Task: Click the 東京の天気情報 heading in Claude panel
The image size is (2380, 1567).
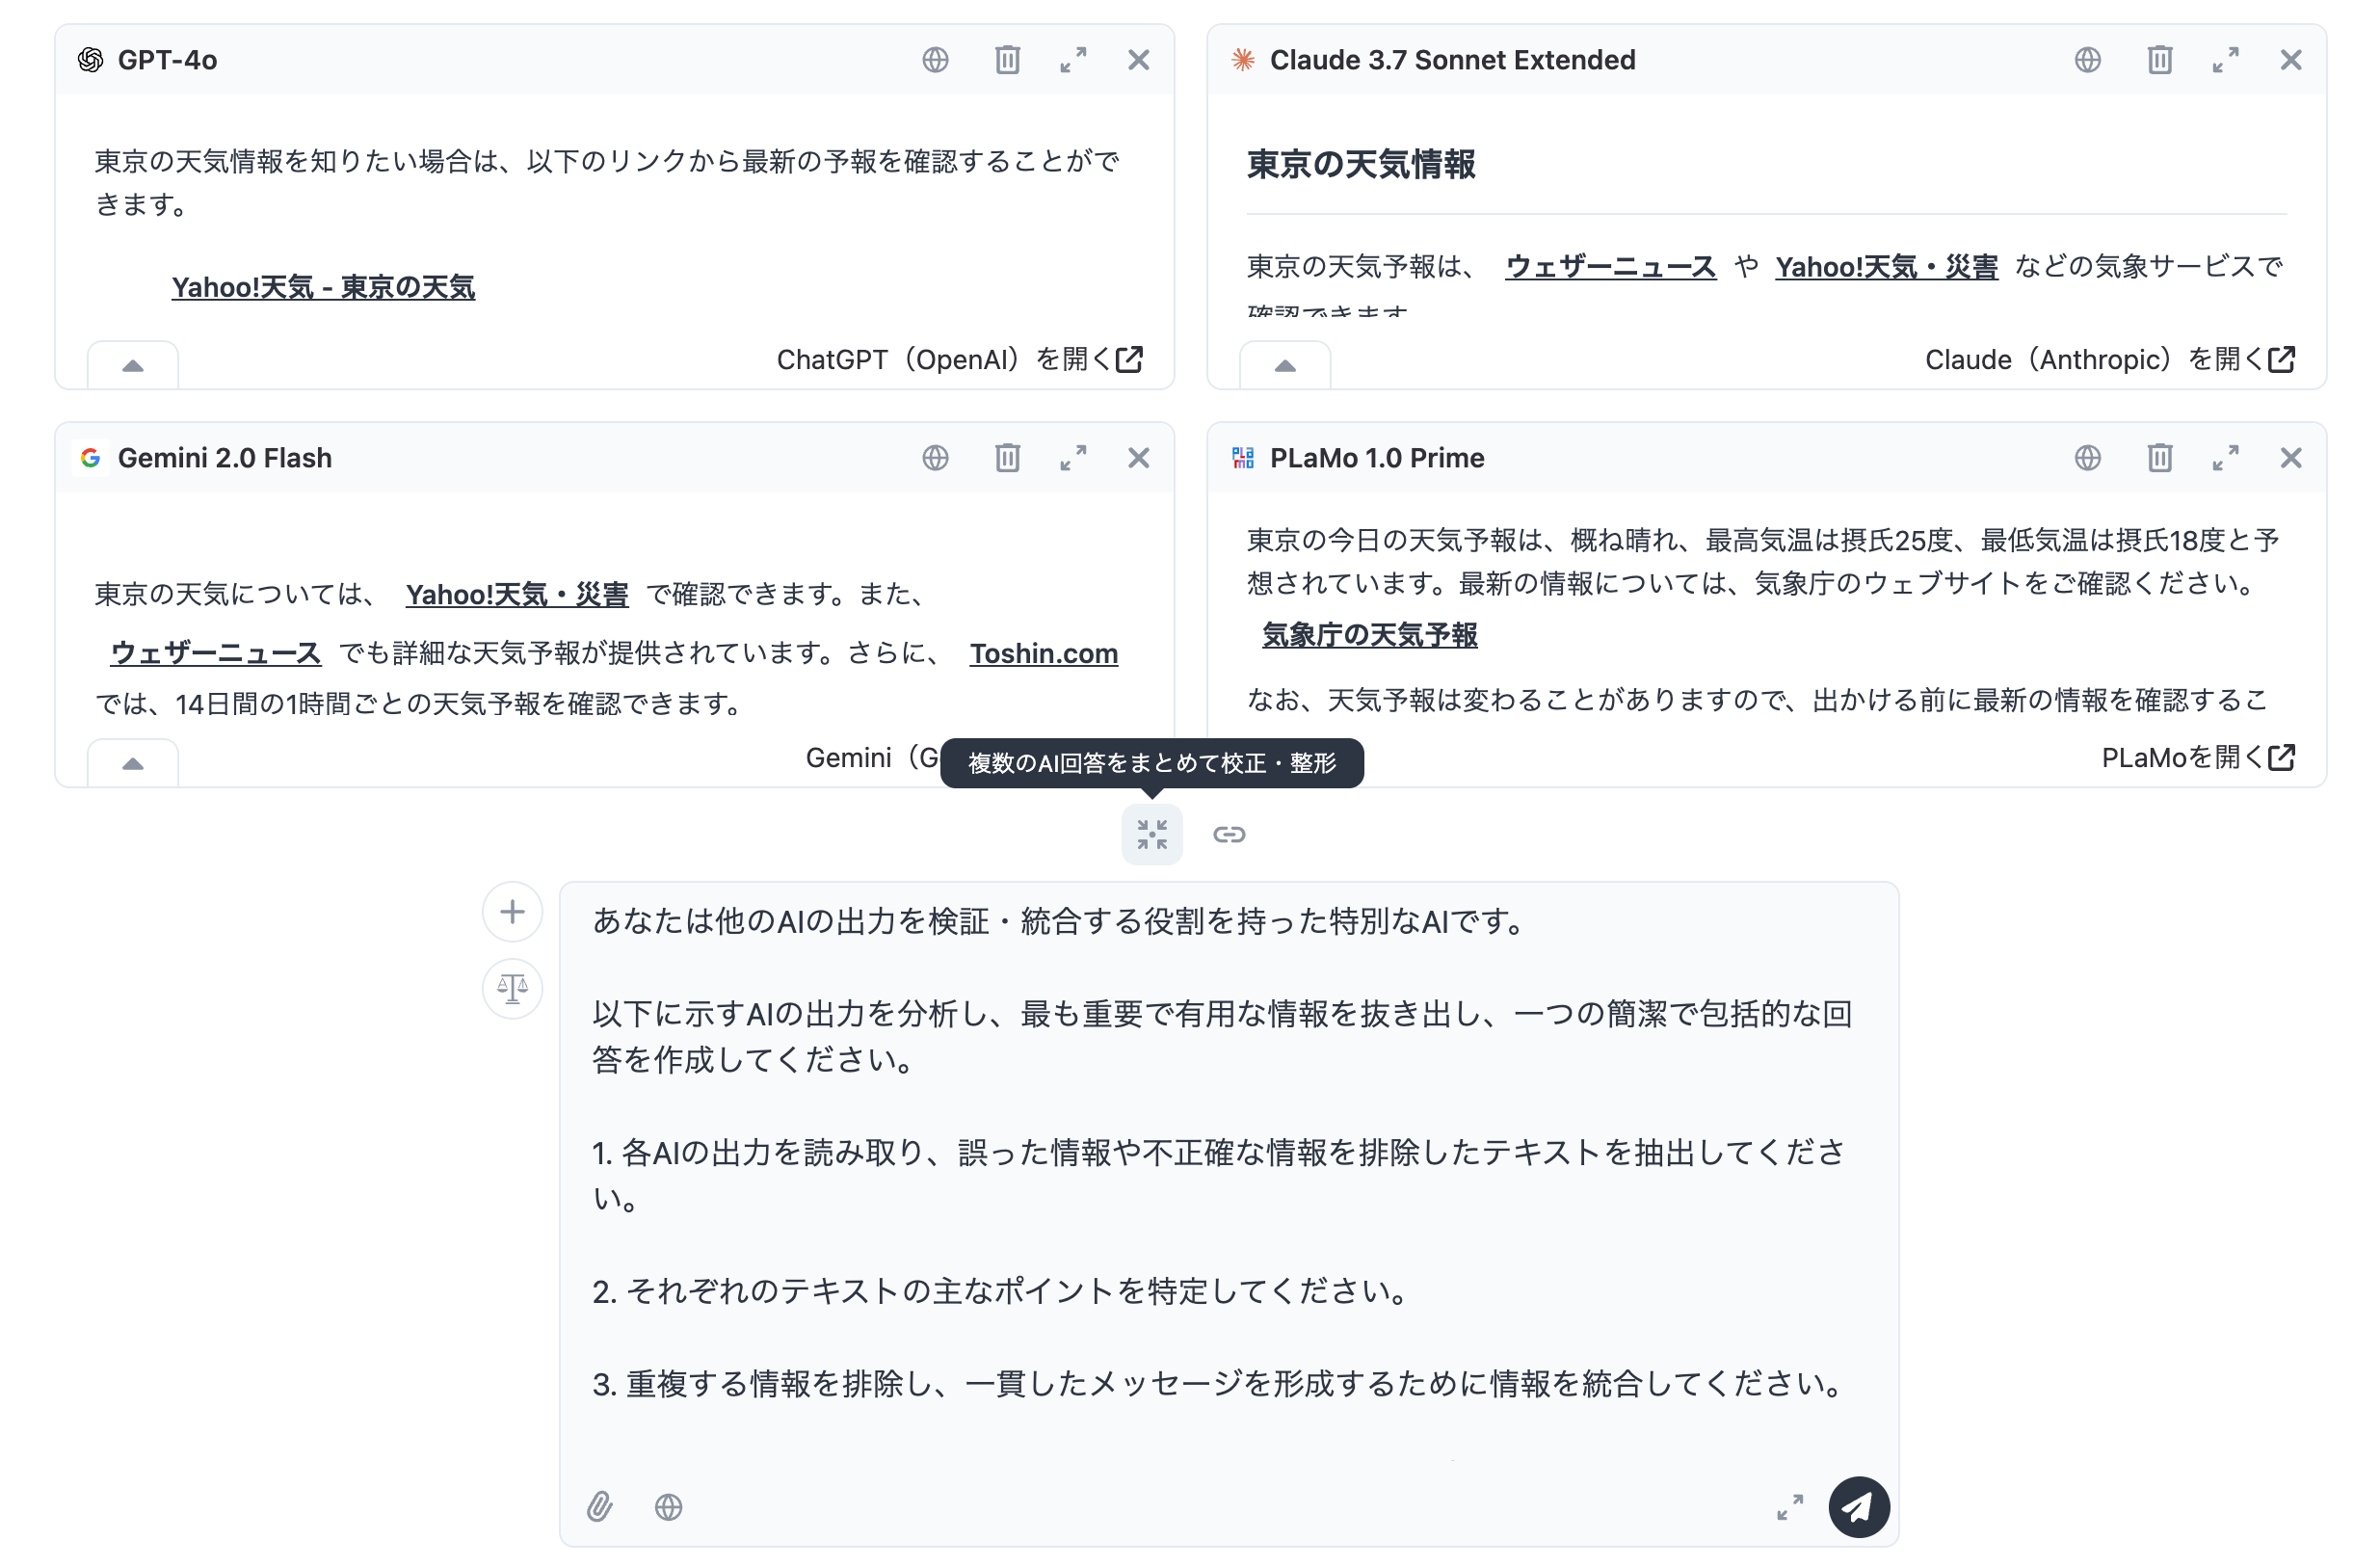Action: (x=1360, y=164)
